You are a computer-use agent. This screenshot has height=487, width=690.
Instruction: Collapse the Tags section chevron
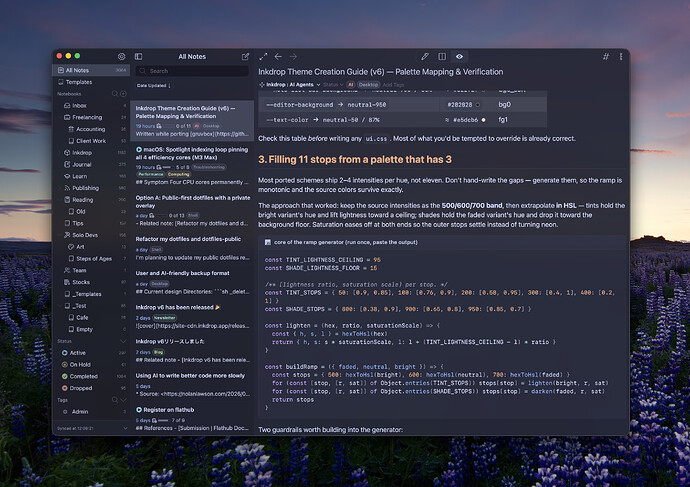click(123, 400)
